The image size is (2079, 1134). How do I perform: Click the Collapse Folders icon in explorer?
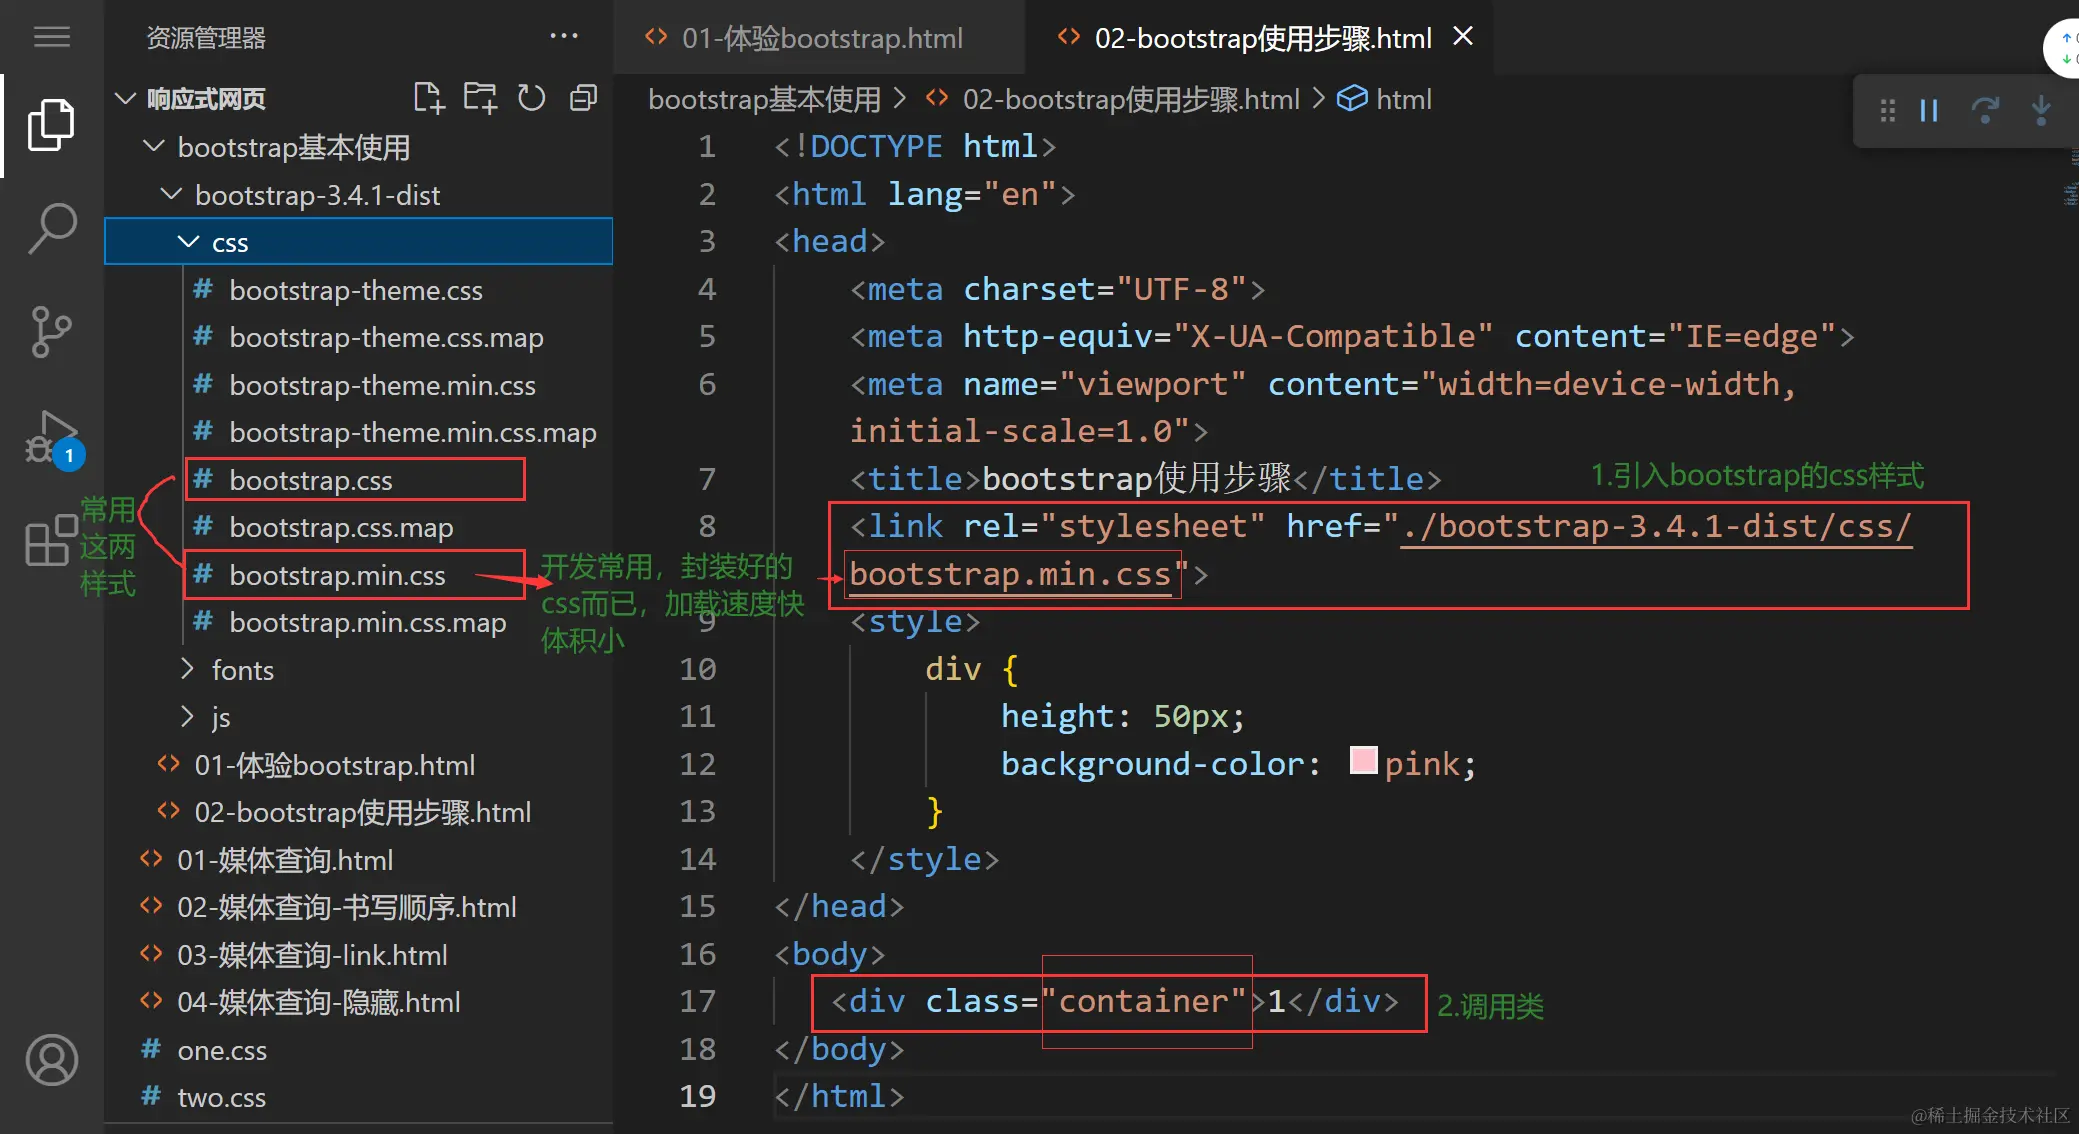[x=583, y=98]
